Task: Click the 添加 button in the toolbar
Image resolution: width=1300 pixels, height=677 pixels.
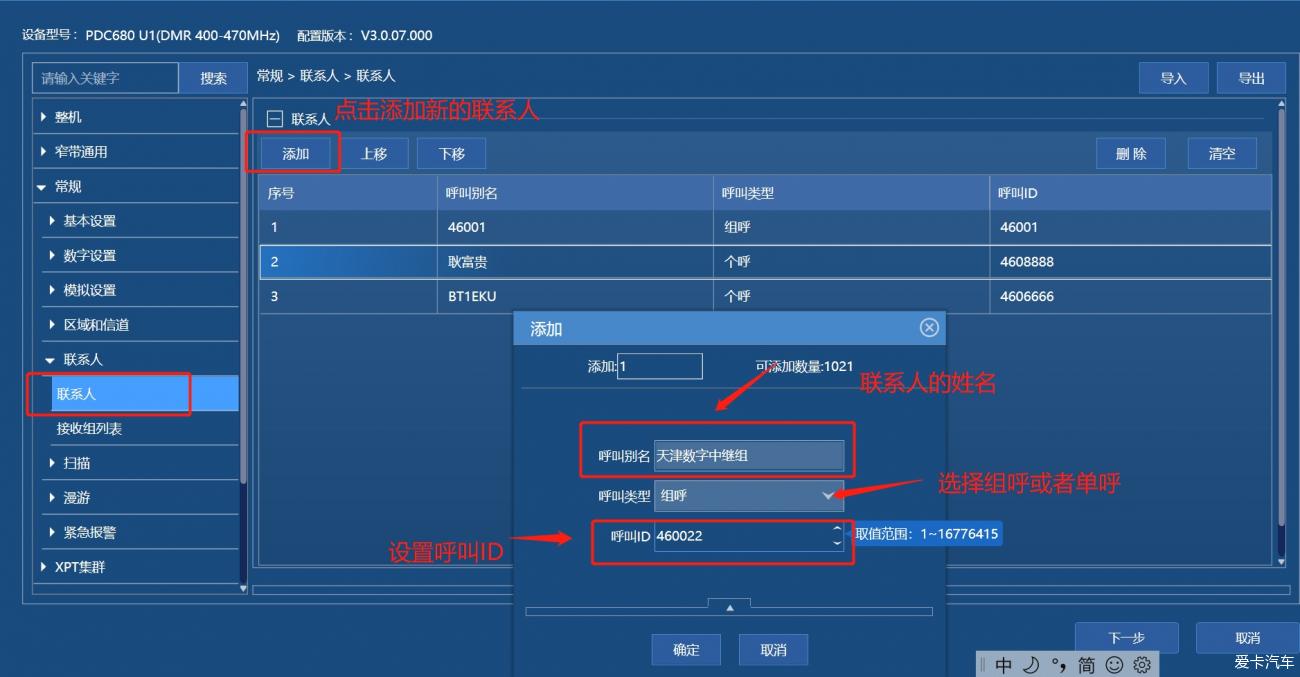Action: (x=295, y=154)
